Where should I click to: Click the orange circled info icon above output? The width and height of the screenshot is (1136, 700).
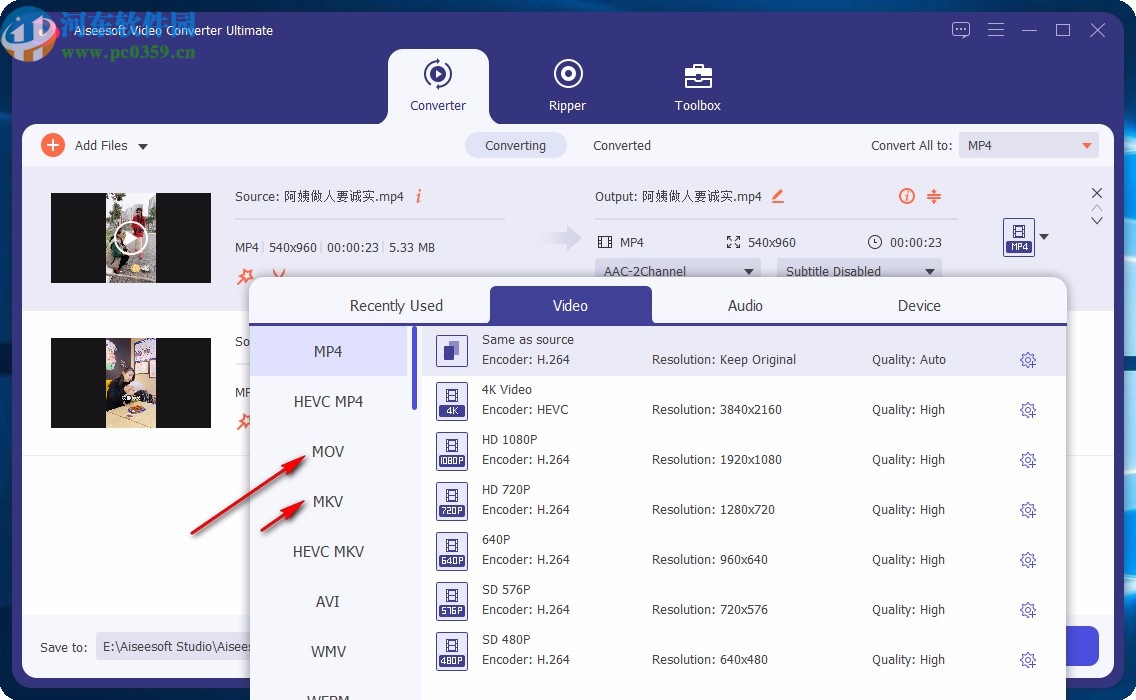[x=906, y=197]
